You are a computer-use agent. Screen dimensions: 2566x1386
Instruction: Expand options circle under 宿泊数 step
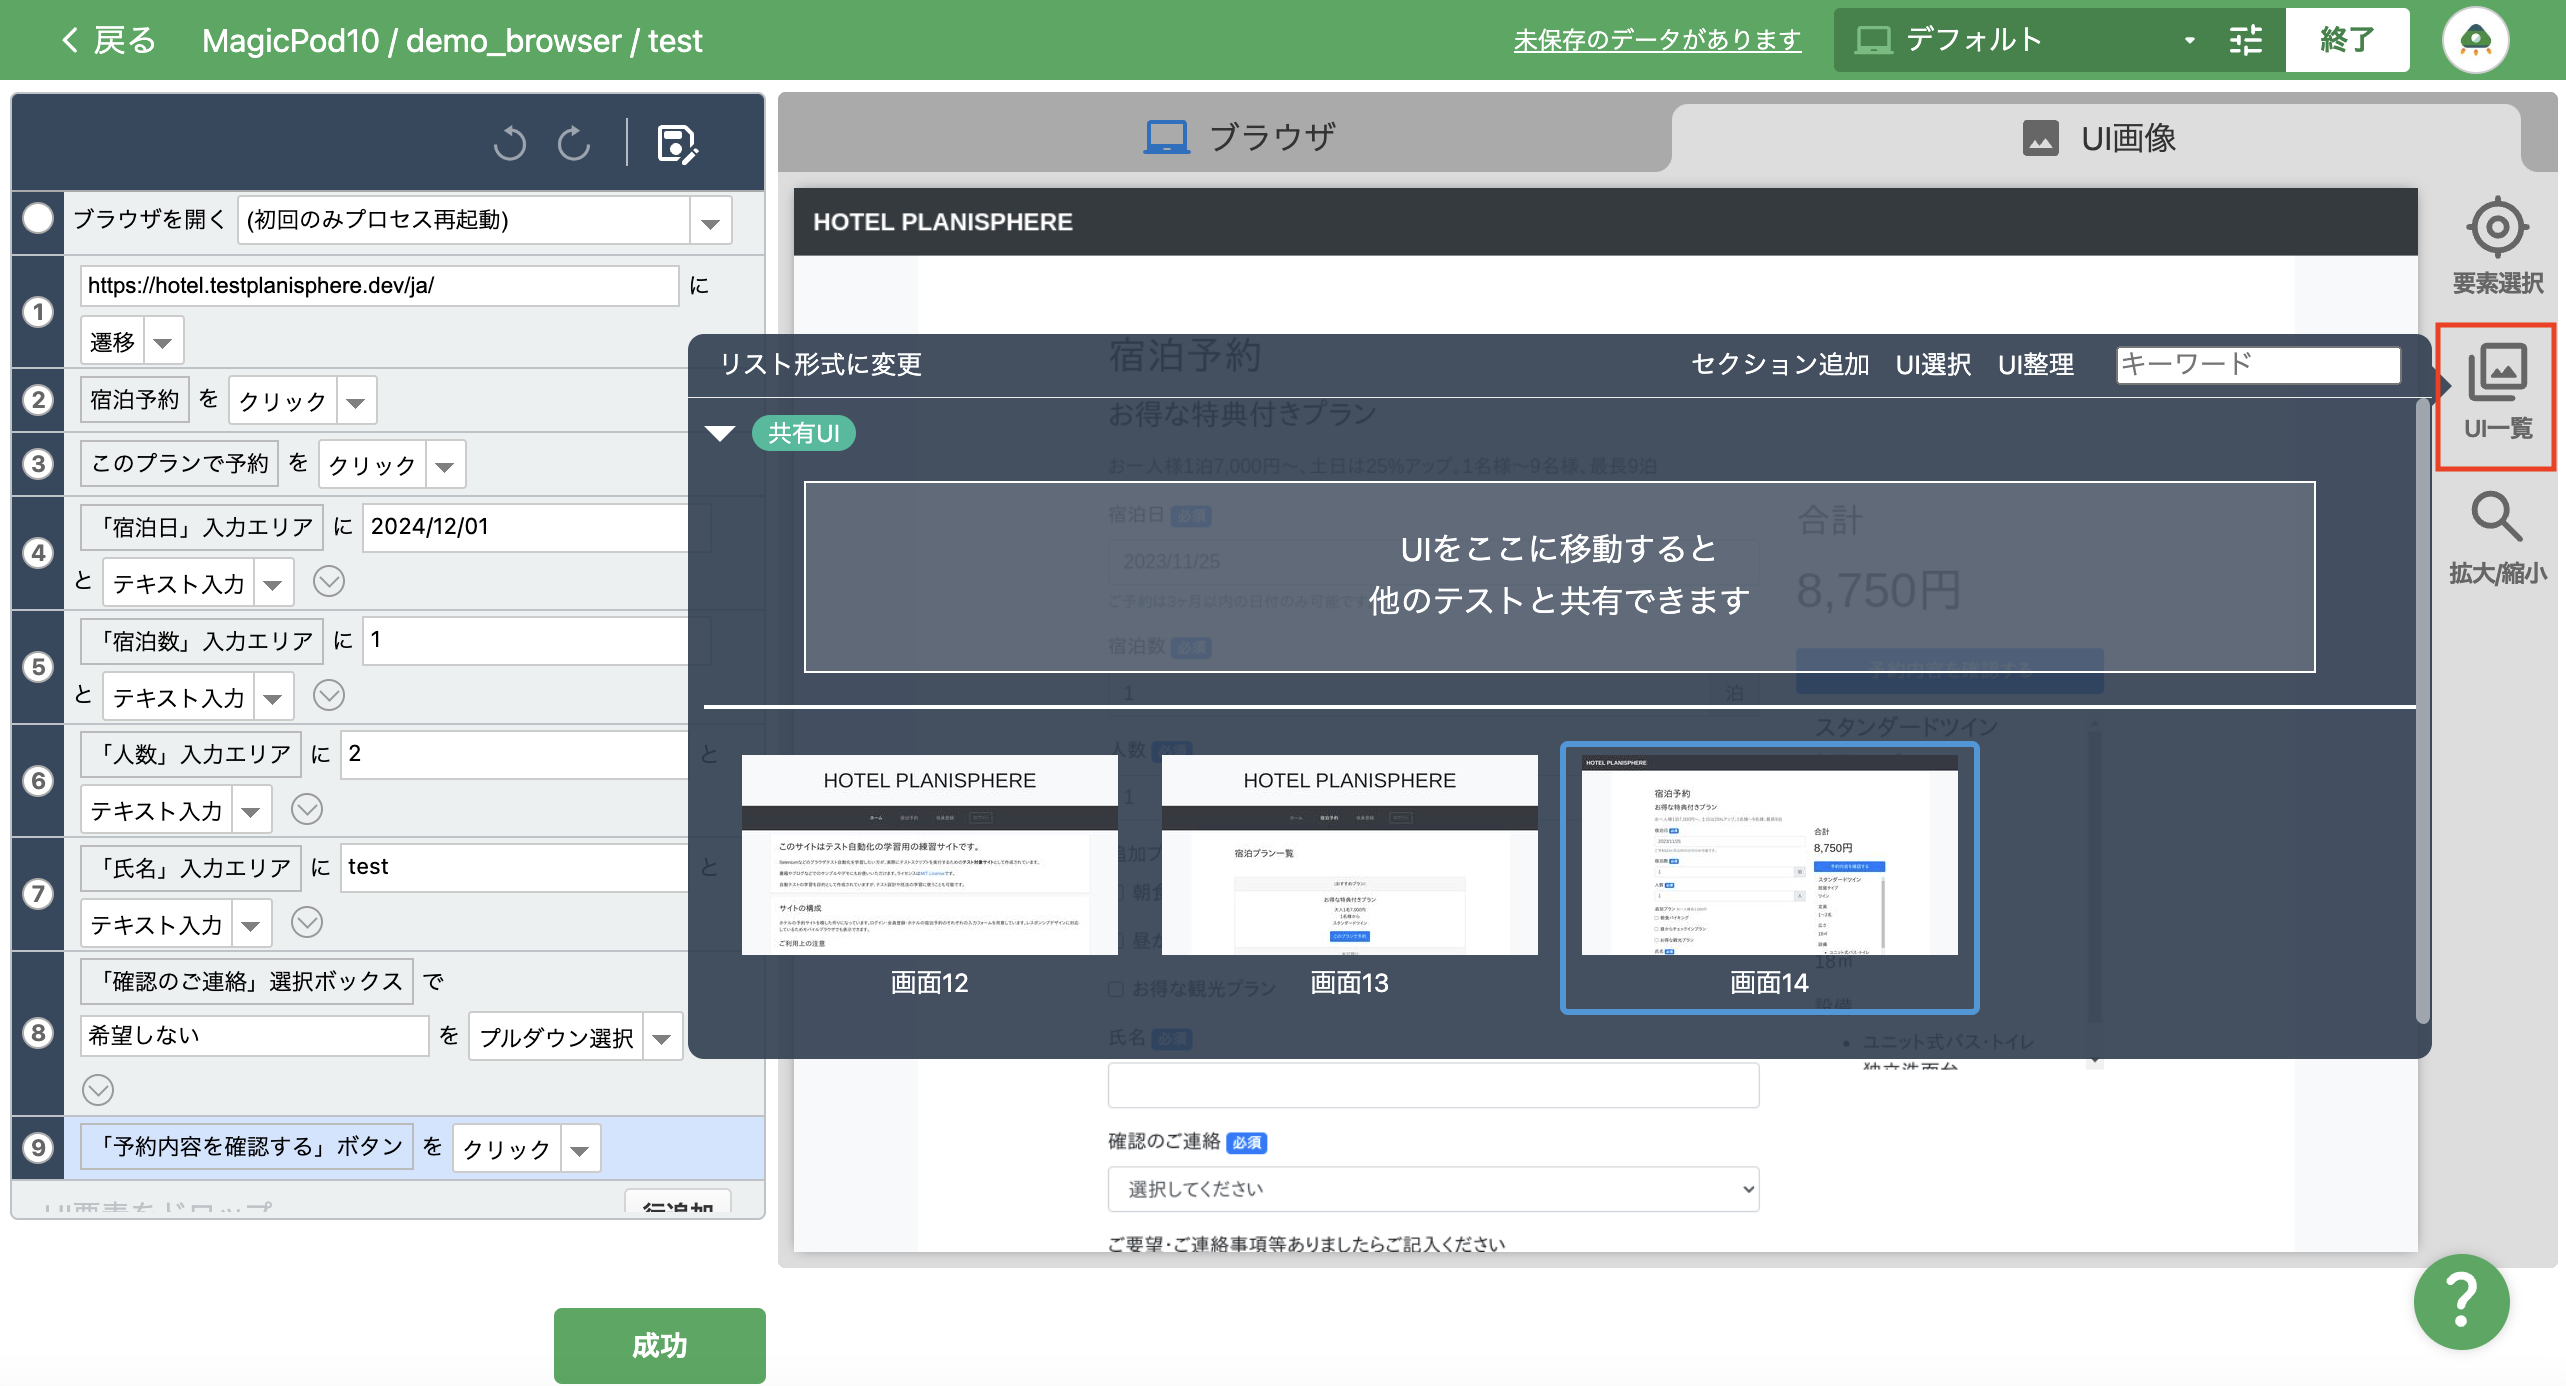coord(329,695)
